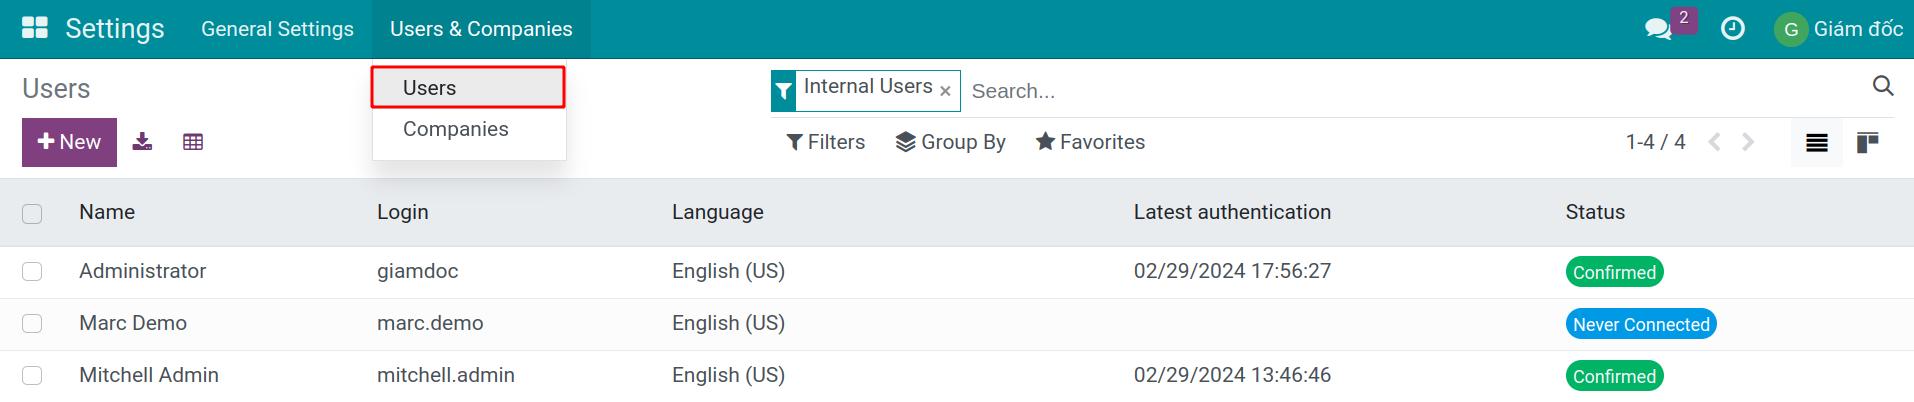Click Administrator's English (US) language cell
The image size is (1914, 402).
(x=728, y=271)
